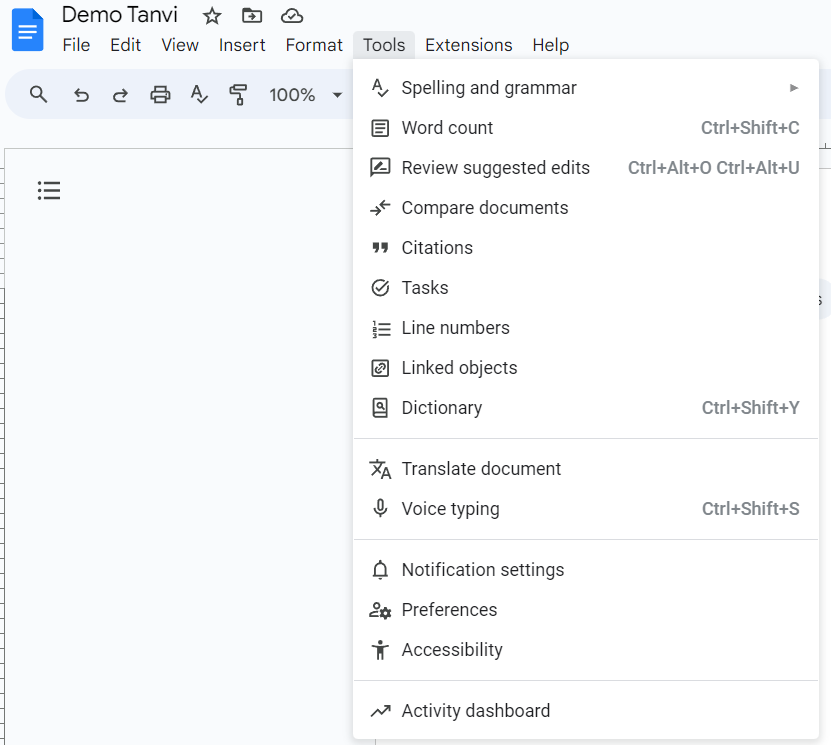The width and height of the screenshot is (831, 745).
Task: Expand Spelling and grammar submenu arrow
Action: [x=793, y=88]
